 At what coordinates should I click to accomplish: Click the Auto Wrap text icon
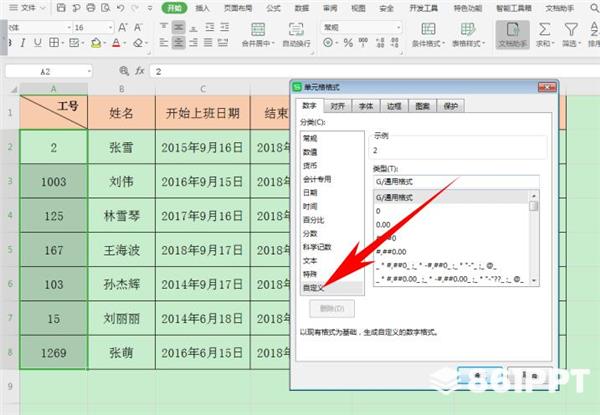coord(296,29)
